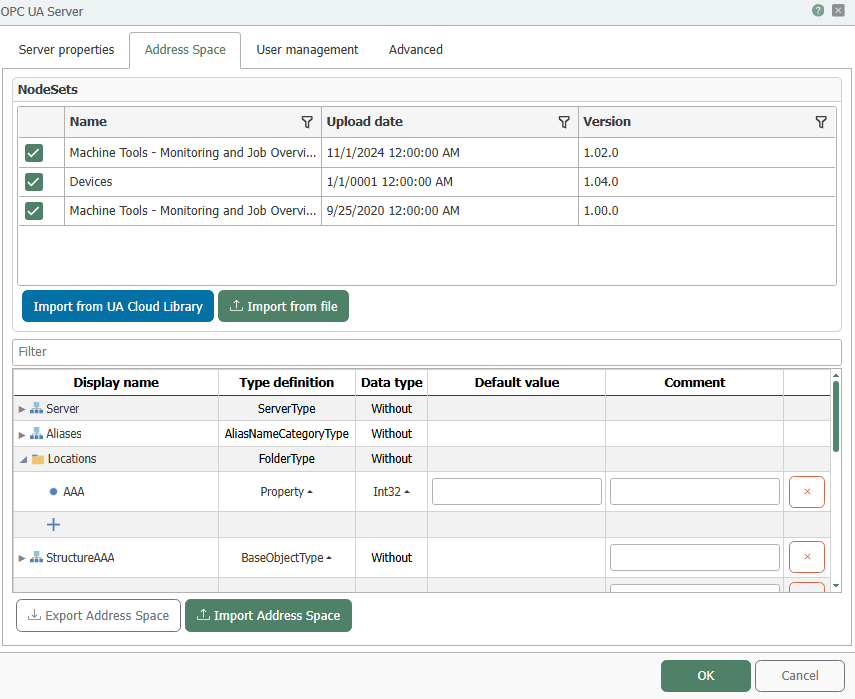Select the AAA property dot icon
Image resolution: width=855 pixels, height=699 pixels.
coord(53,492)
